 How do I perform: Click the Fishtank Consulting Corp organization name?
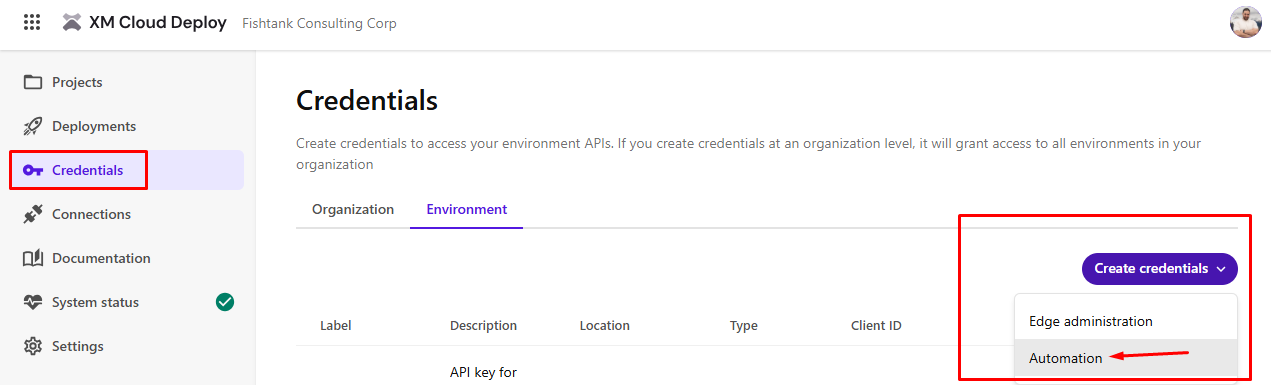(320, 23)
